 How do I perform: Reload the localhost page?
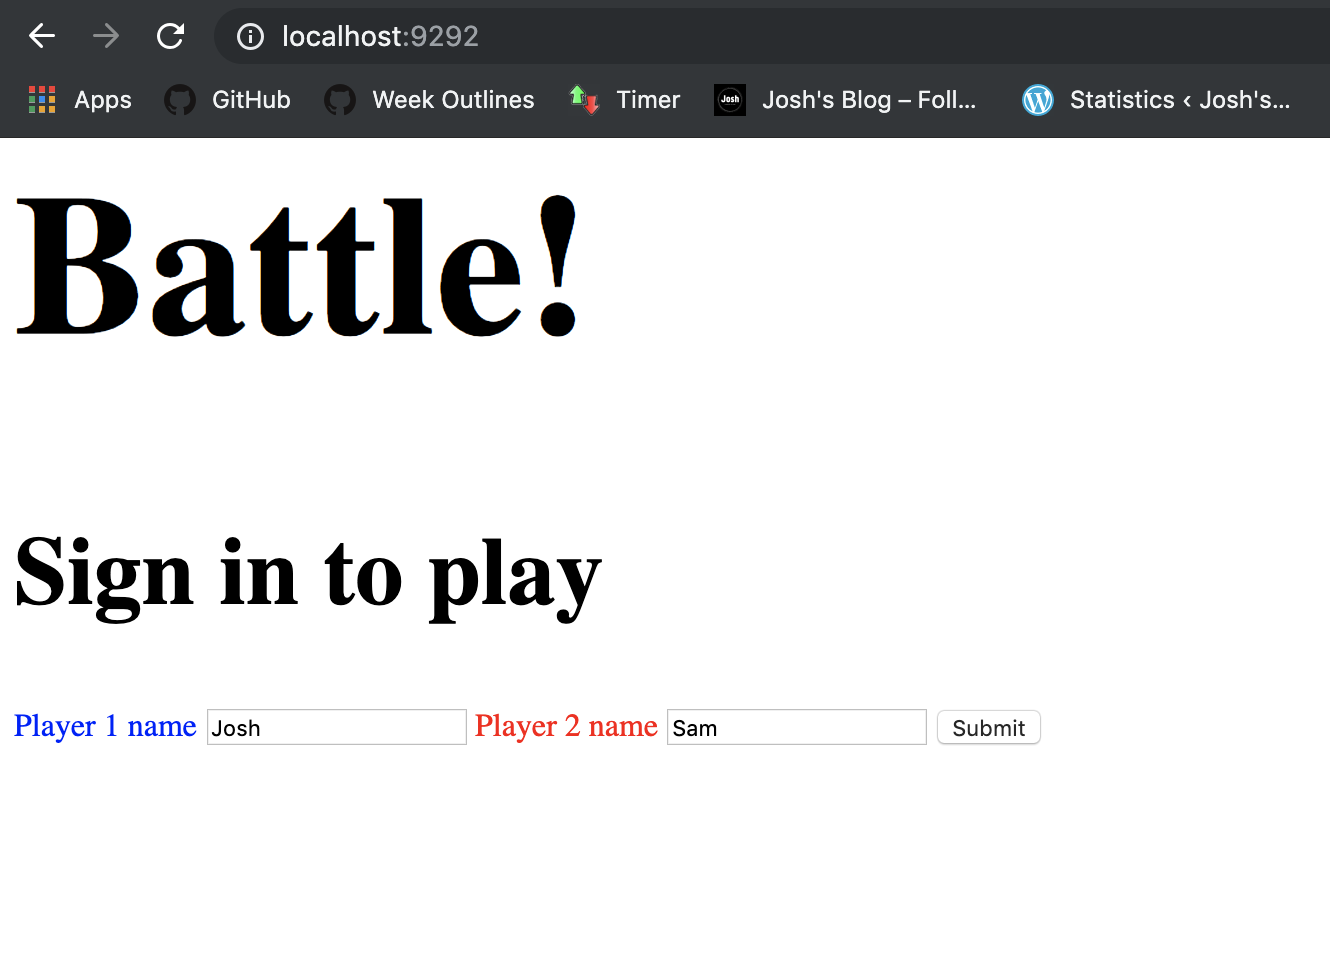pos(171,37)
